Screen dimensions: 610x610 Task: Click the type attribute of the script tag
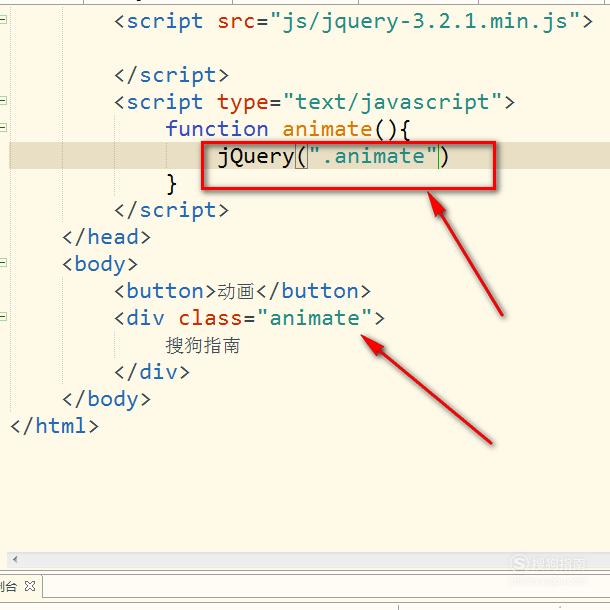[243, 103]
